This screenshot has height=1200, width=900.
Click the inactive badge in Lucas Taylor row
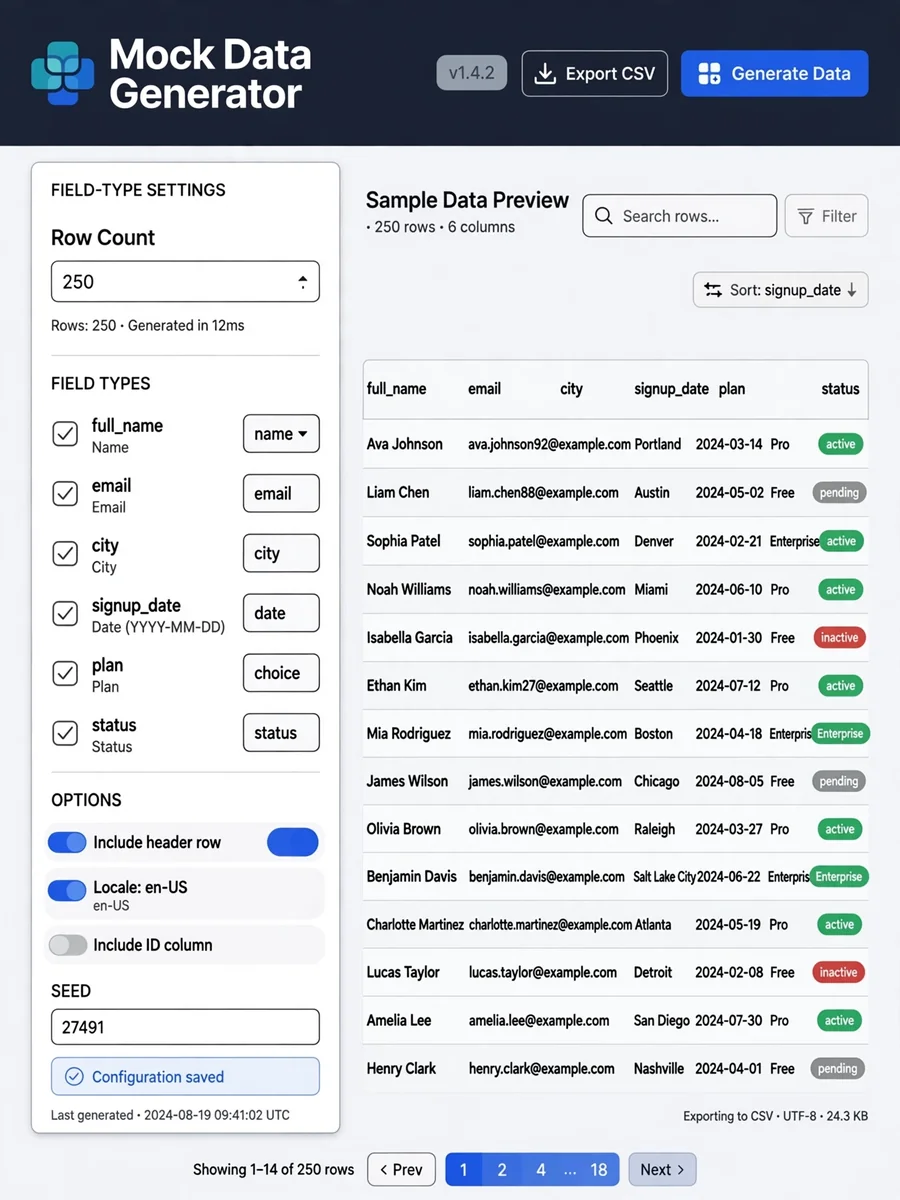(x=839, y=972)
